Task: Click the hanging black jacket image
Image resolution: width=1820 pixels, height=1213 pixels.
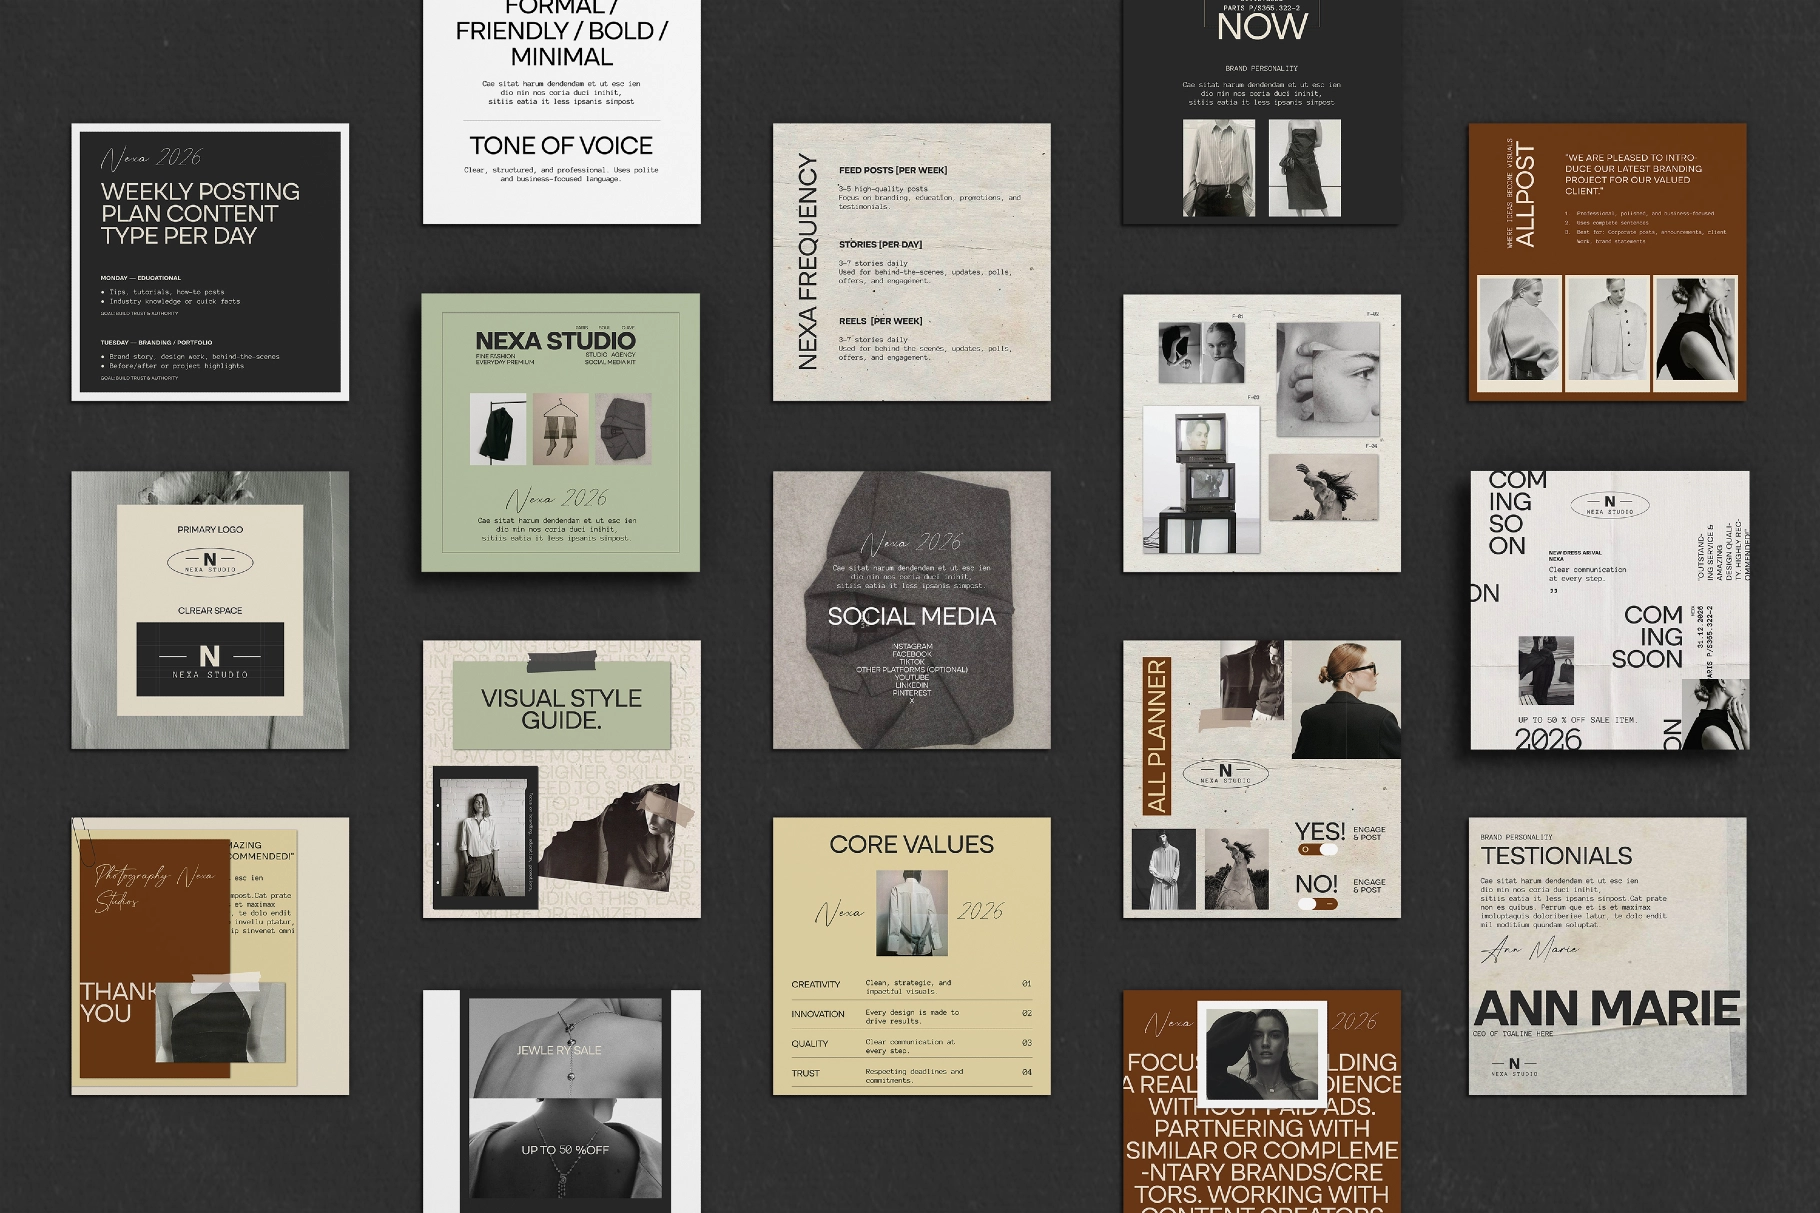Action: tap(498, 428)
